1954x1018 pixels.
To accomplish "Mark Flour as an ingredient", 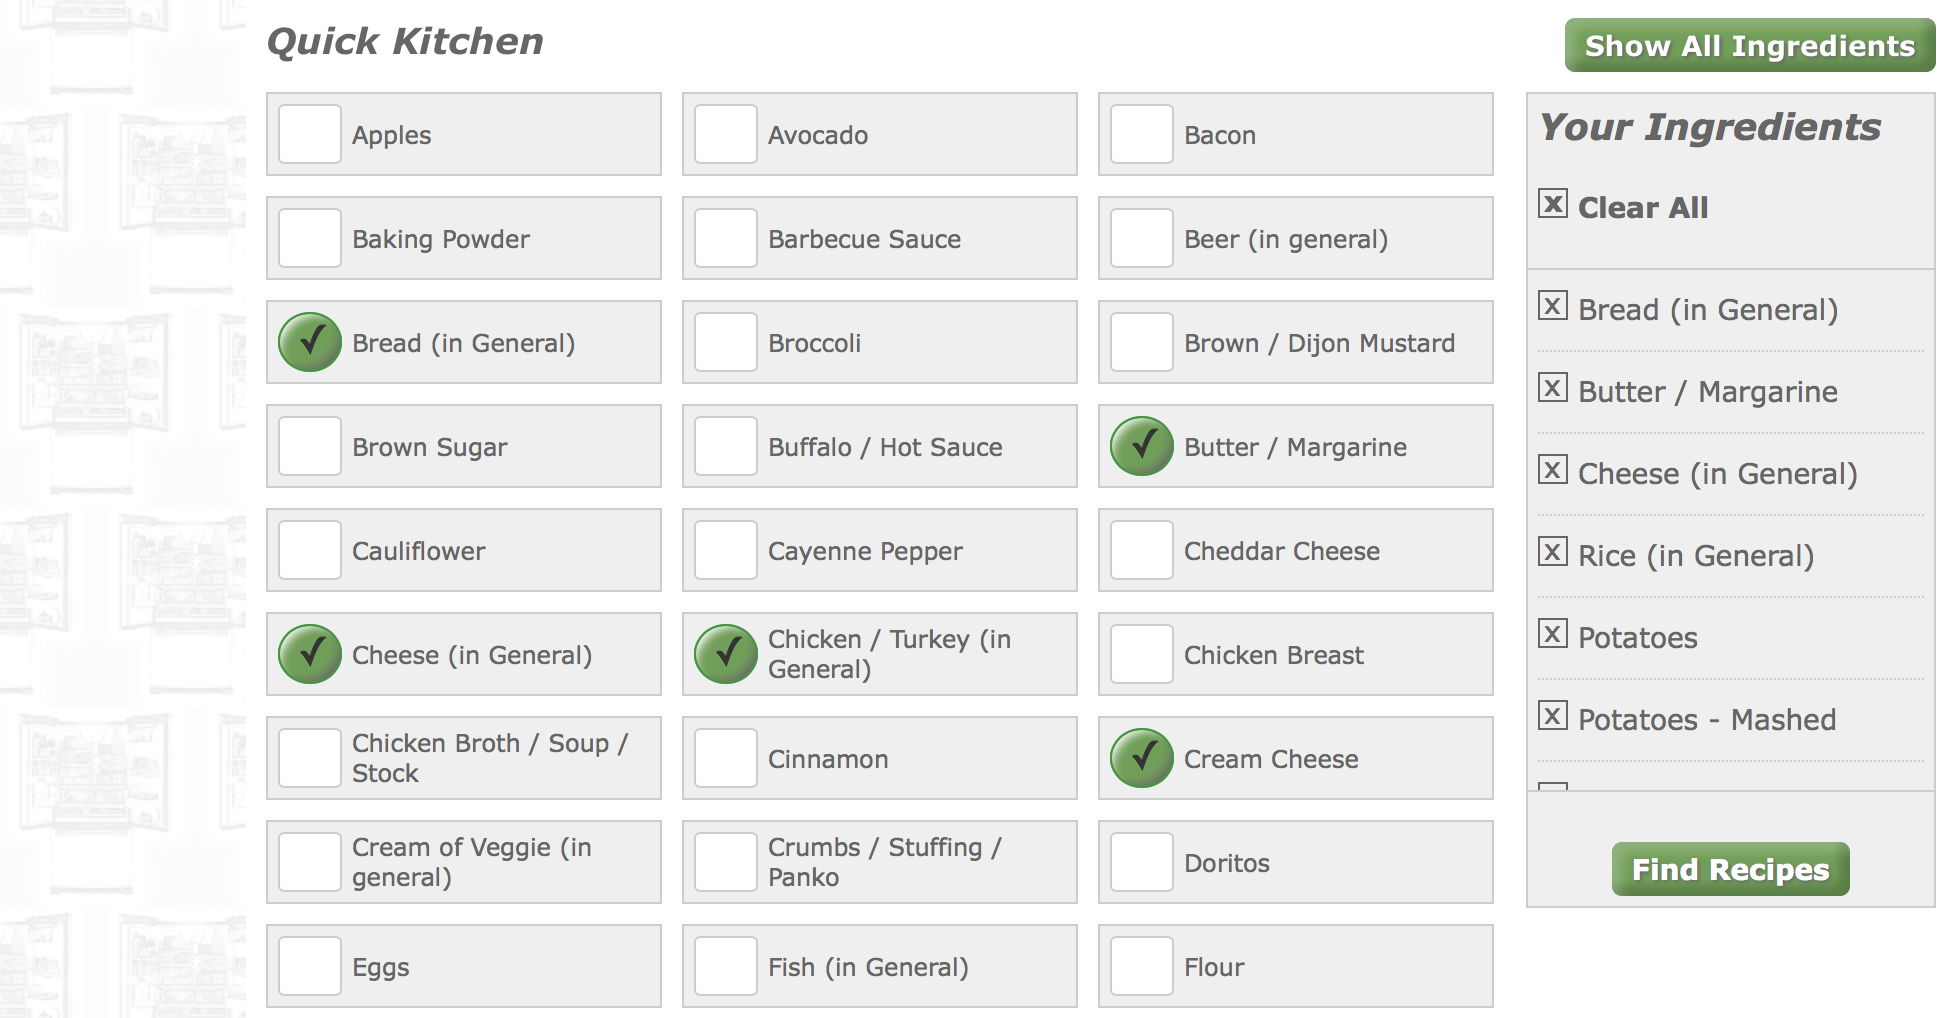I will point(1141,966).
